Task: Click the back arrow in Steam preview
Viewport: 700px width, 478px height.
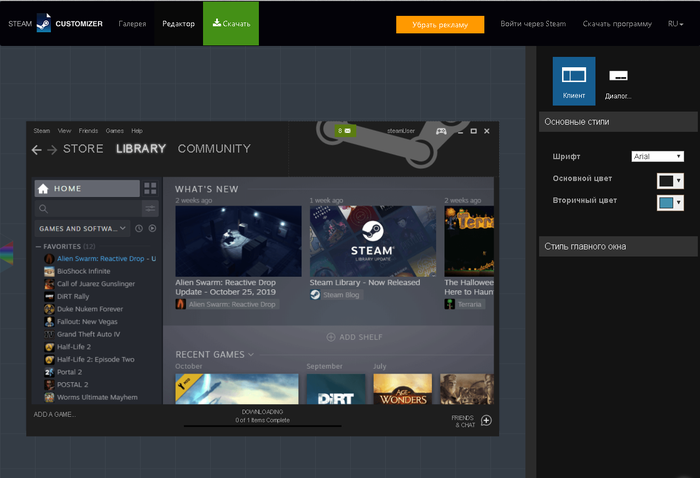Action: [x=37, y=150]
